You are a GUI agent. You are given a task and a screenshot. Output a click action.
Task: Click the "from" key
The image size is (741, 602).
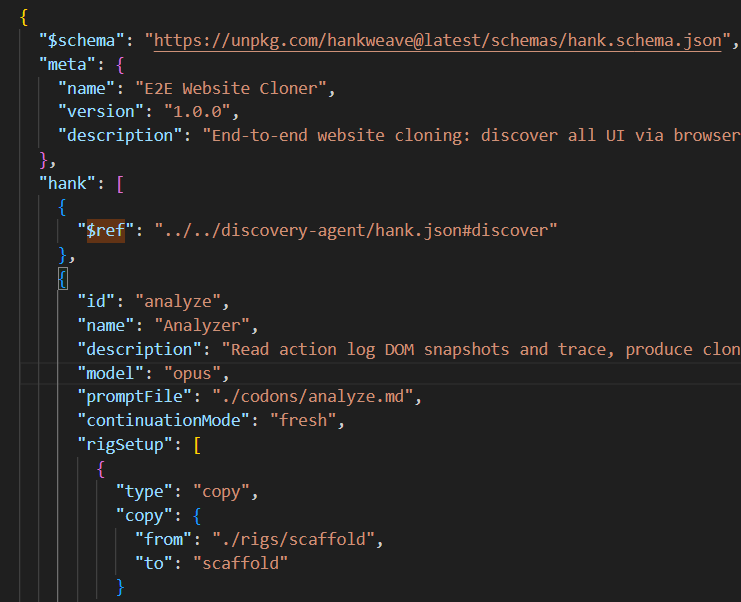(163, 539)
